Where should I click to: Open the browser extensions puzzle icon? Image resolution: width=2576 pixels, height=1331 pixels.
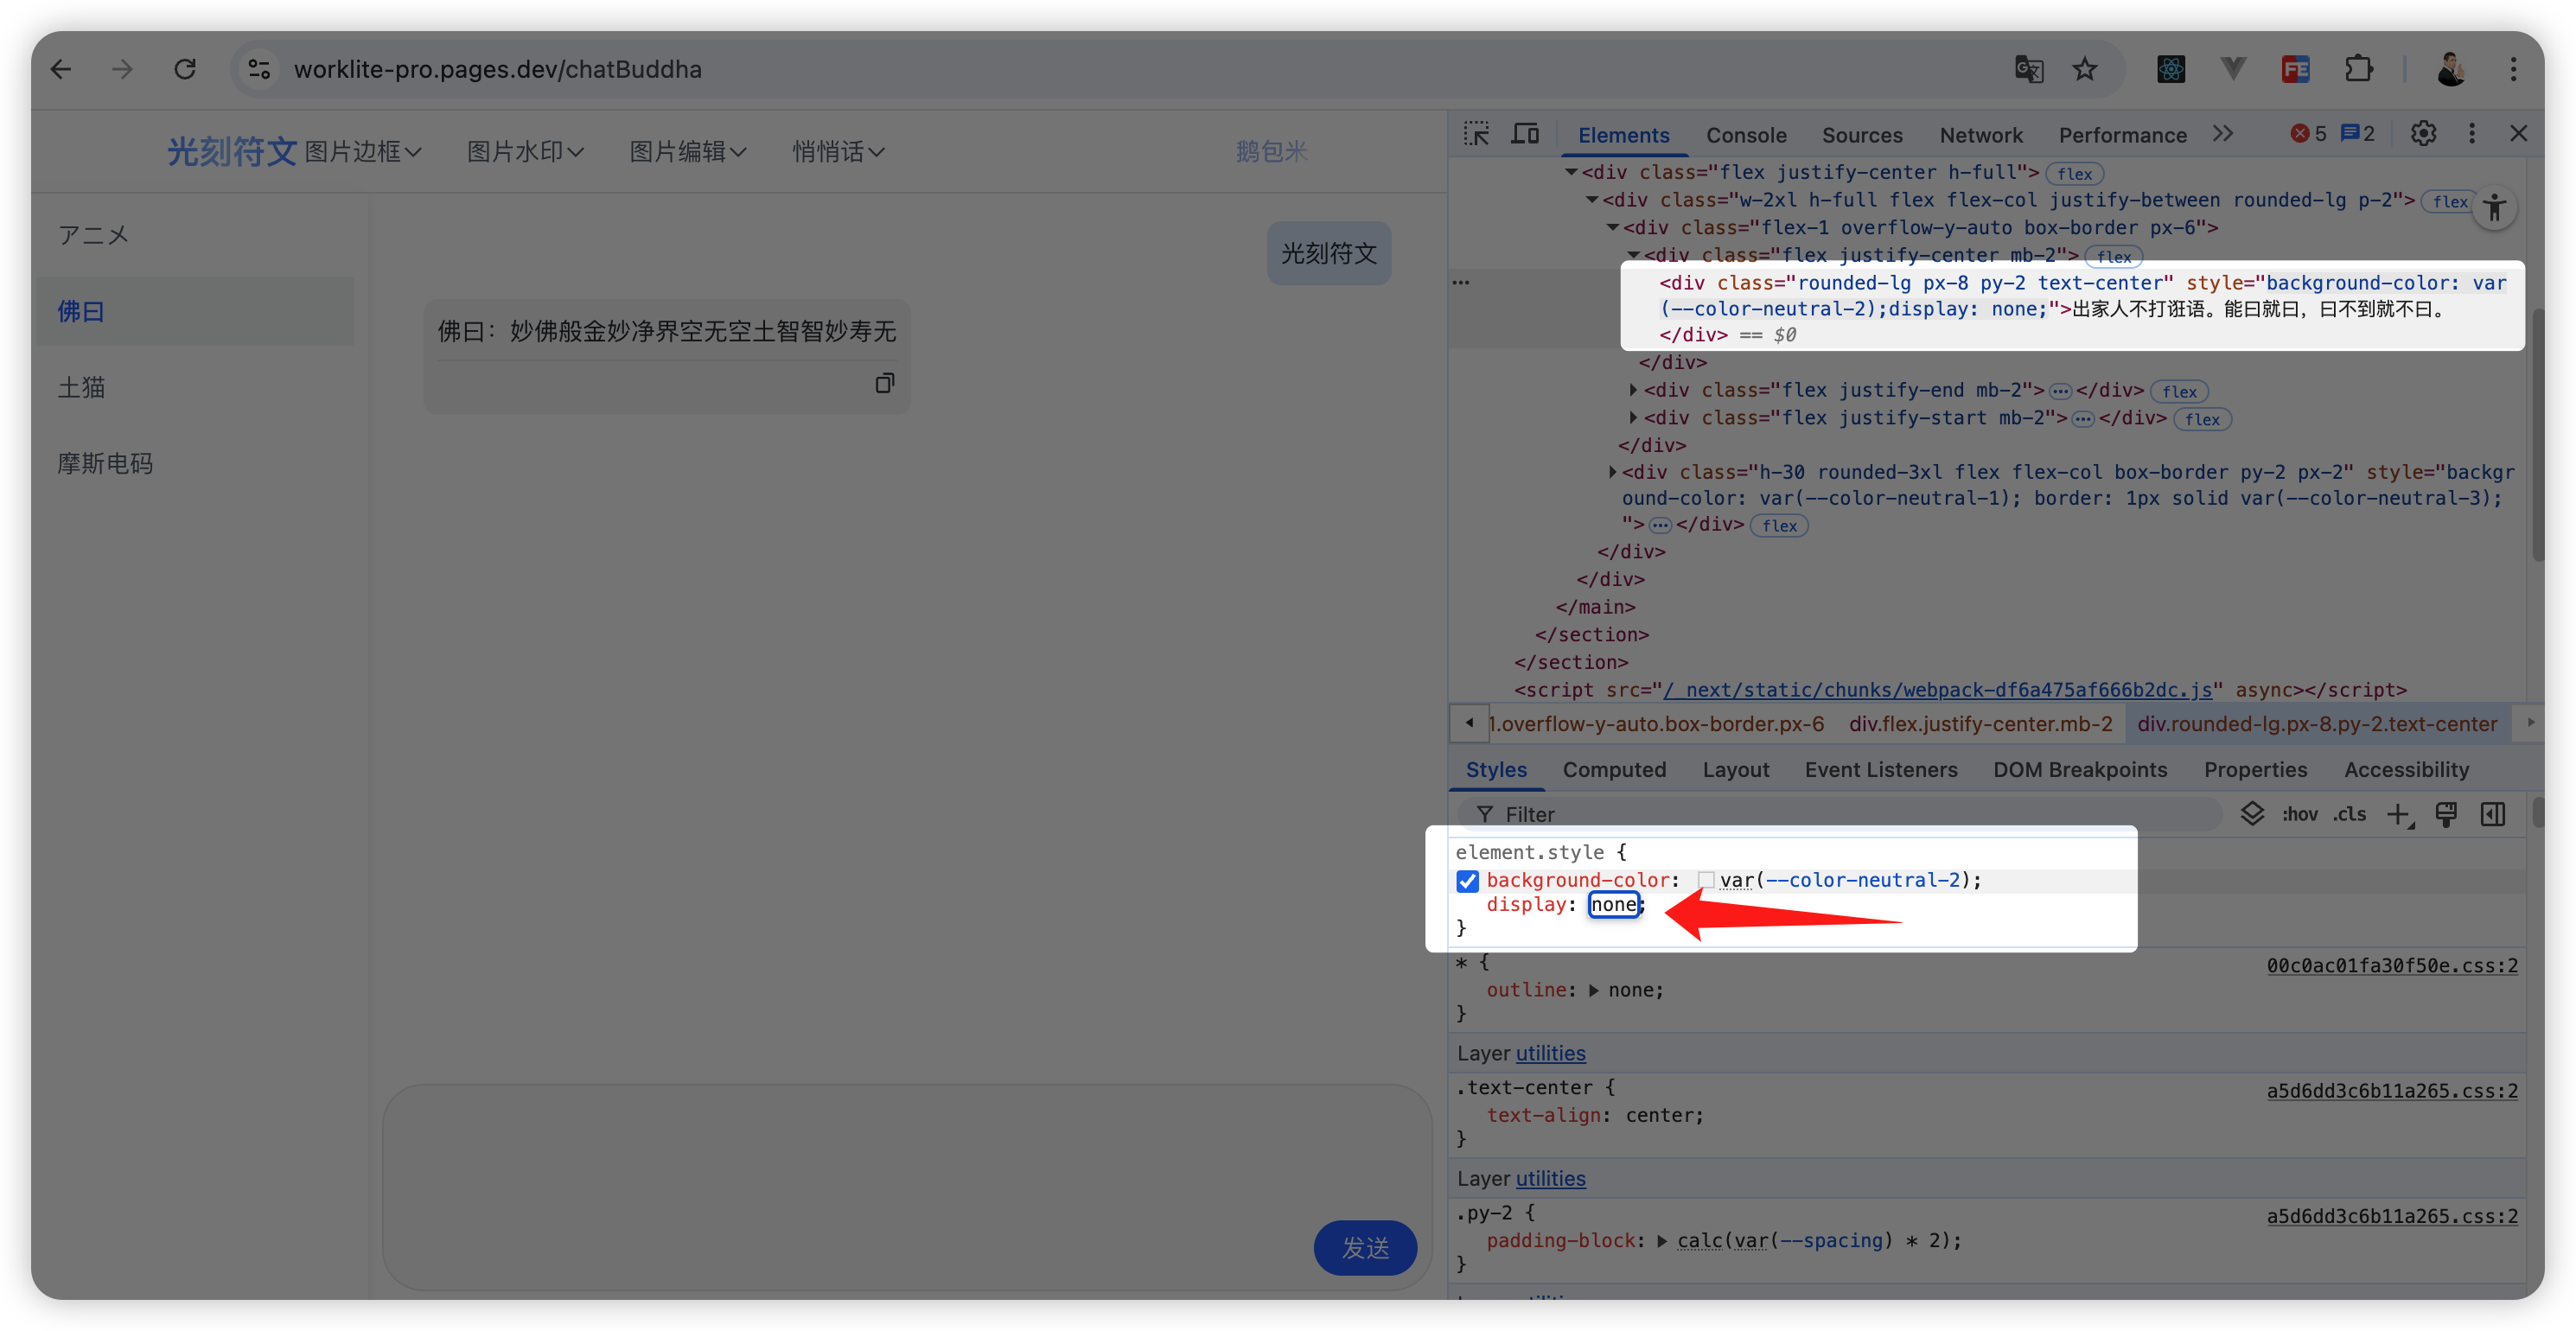pyautogui.click(x=2358, y=69)
